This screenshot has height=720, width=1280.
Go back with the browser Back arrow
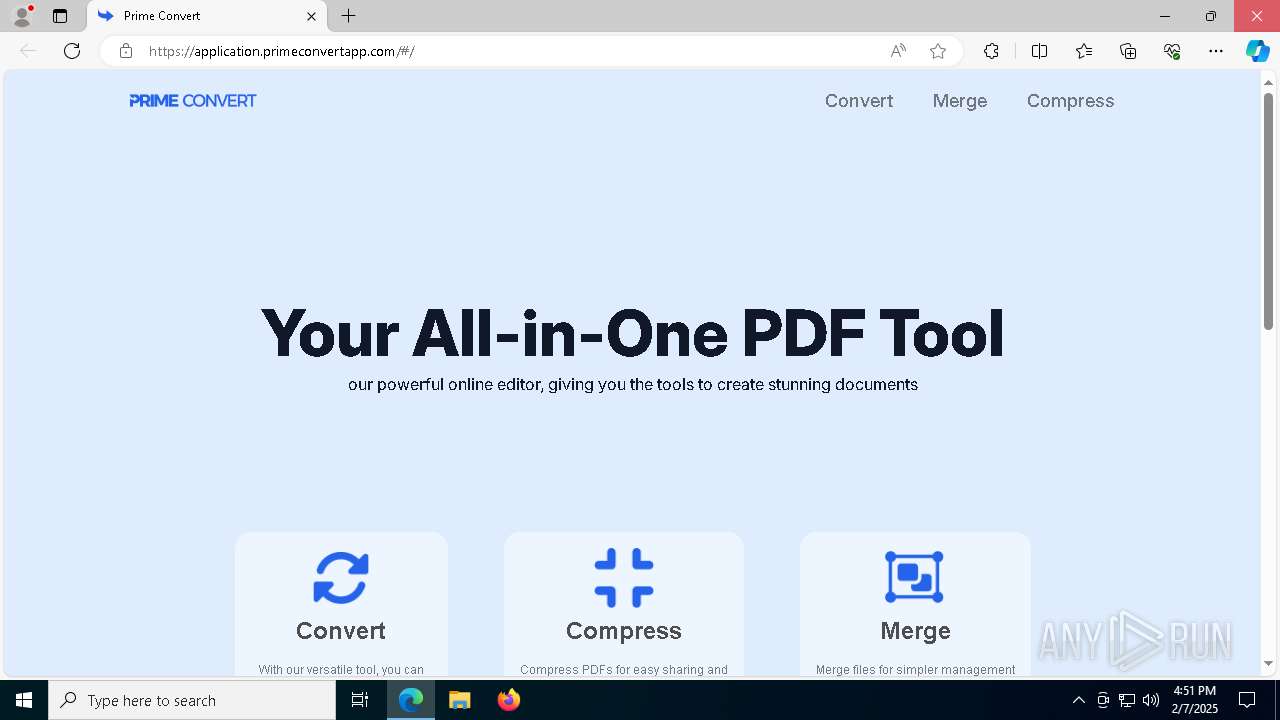28,51
